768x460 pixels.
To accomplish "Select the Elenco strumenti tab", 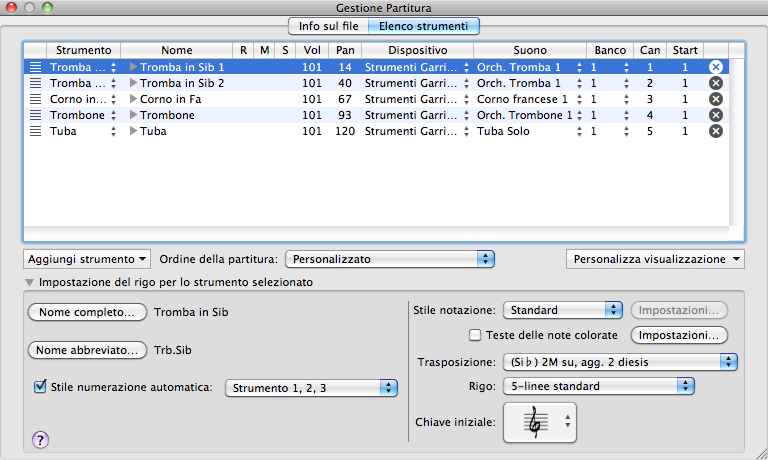I will pyautogui.click(x=423, y=26).
